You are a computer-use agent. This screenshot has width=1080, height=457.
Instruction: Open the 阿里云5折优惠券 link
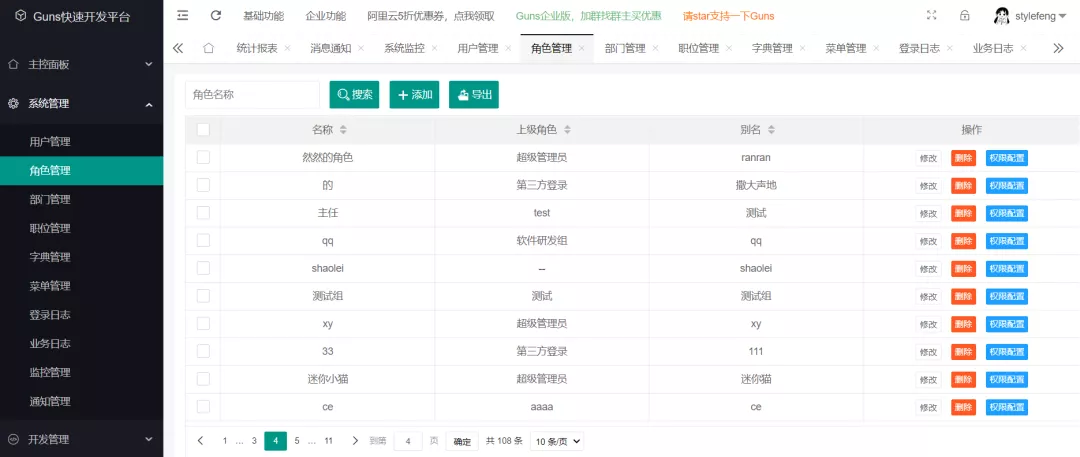(x=431, y=16)
